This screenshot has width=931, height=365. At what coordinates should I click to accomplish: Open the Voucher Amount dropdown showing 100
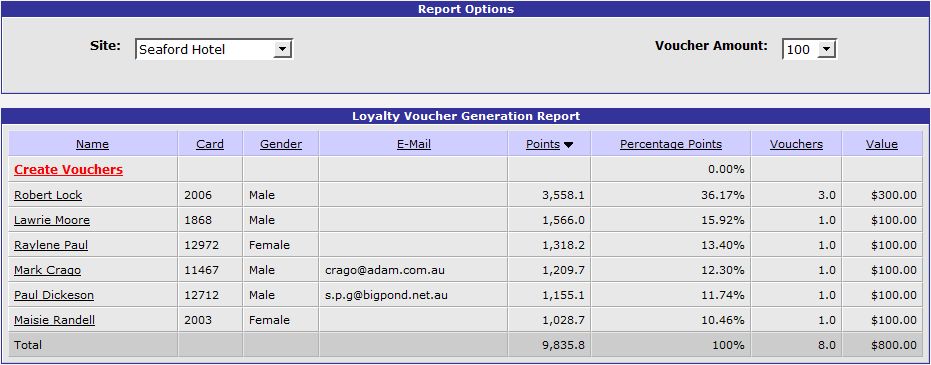(x=809, y=49)
